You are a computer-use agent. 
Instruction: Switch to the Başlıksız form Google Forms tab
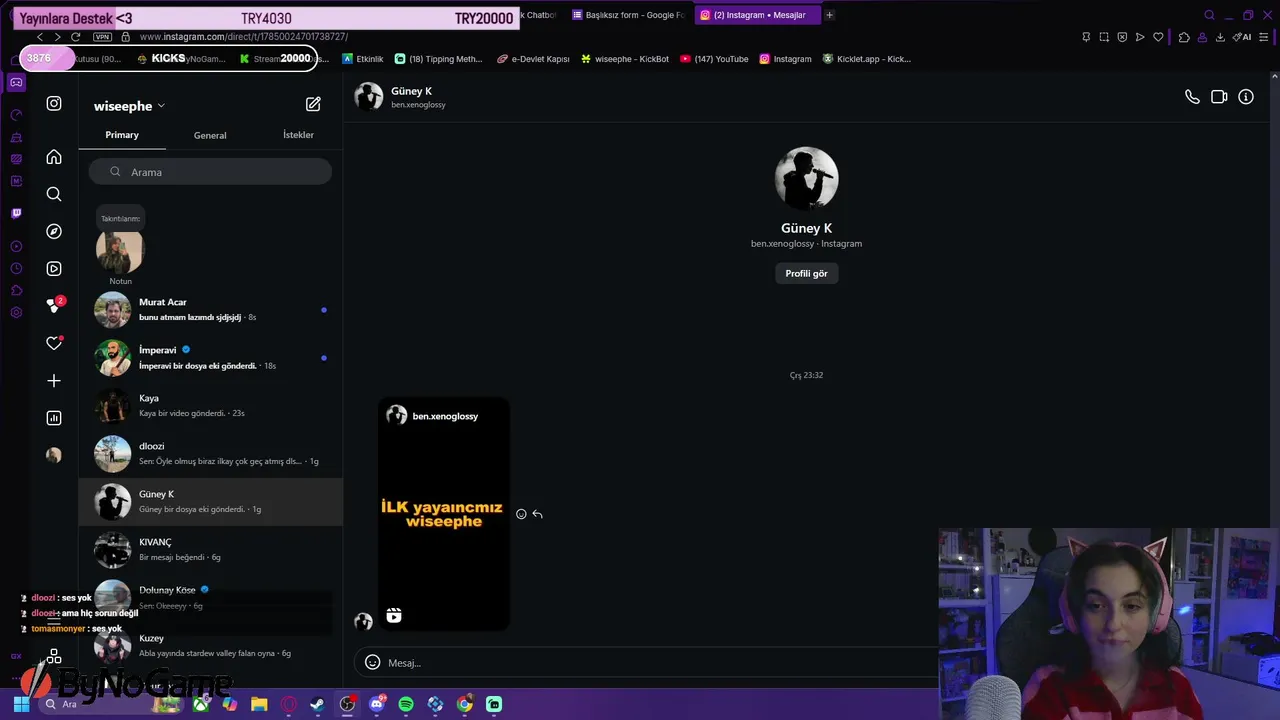628,15
